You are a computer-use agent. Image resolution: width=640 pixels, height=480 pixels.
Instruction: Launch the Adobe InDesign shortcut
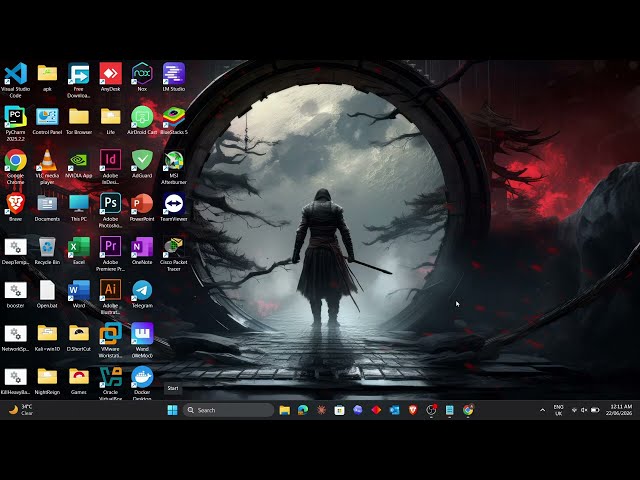click(x=110, y=167)
